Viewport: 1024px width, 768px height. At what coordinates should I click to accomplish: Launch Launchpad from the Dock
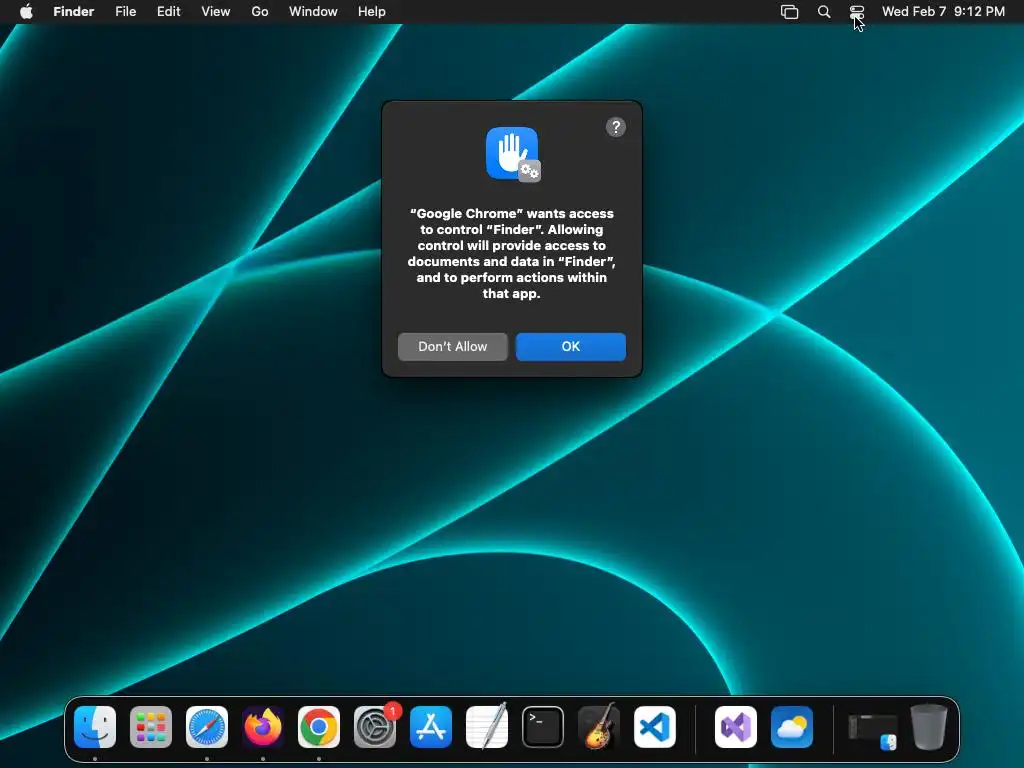(151, 727)
